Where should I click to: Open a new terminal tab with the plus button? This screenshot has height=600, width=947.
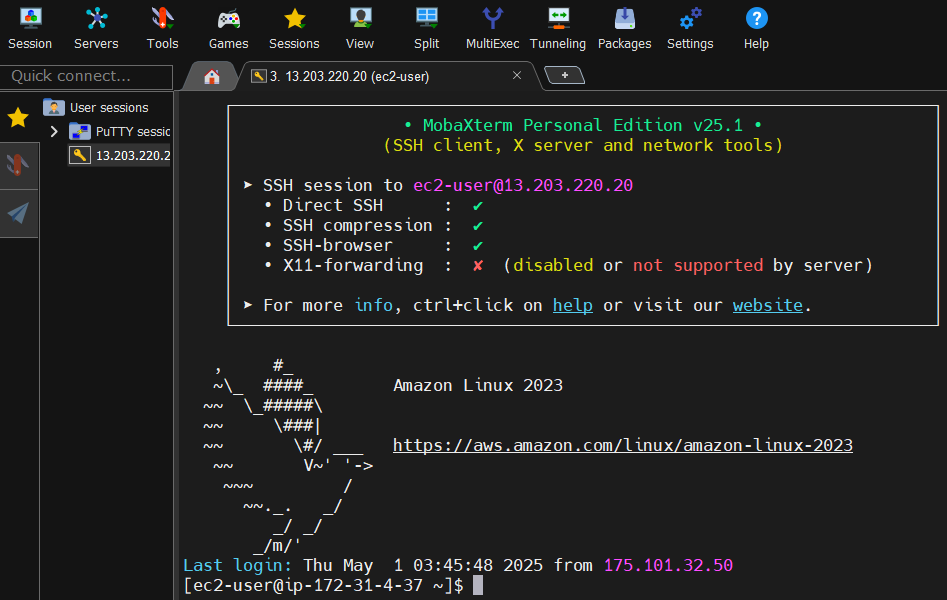(563, 74)
